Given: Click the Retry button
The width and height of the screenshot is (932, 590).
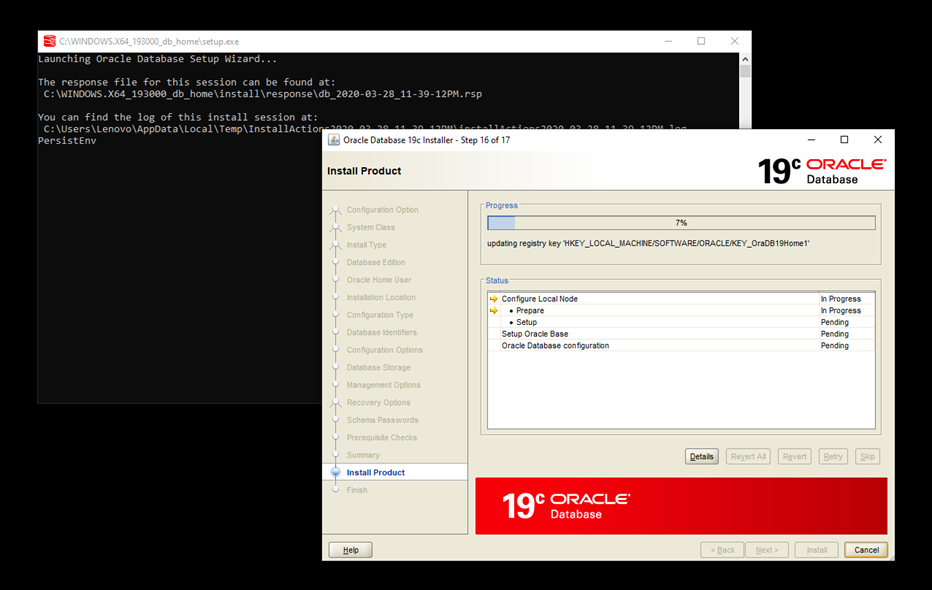Looking at the screenshot, I should 833,456.
